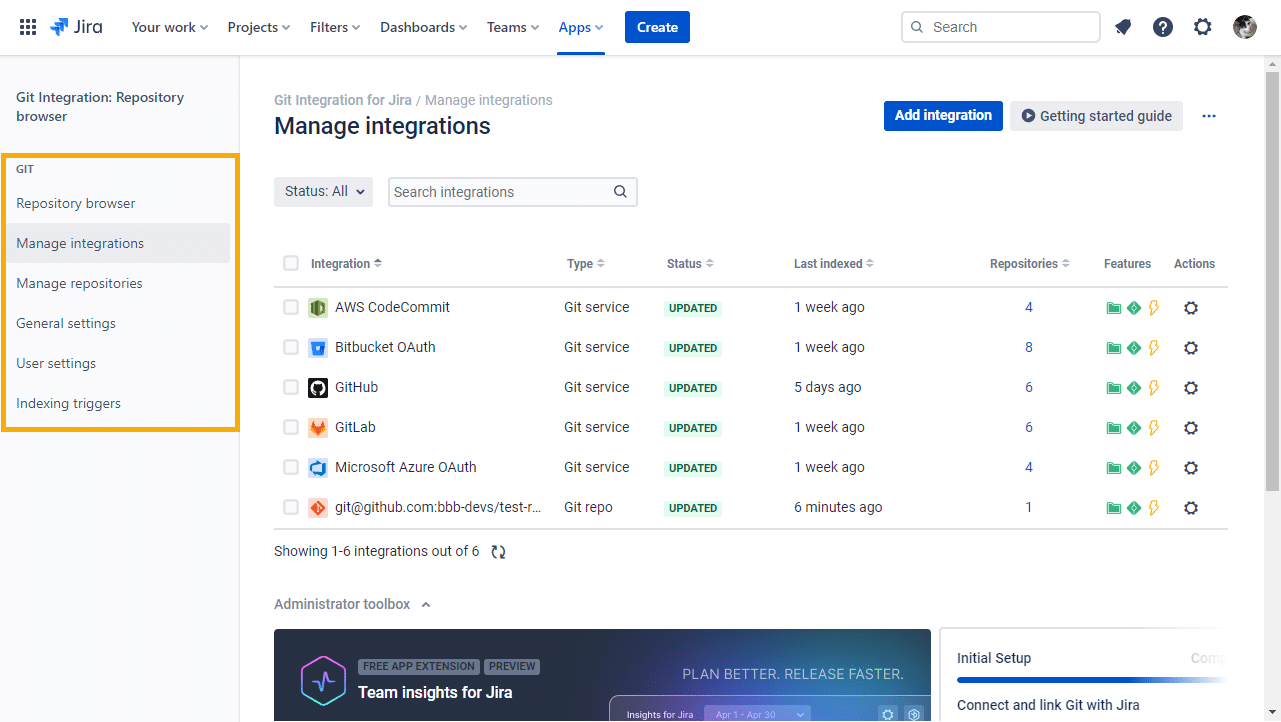Tick the checkbox for Bitbucket OAuth
The width and height of the screenshot is (1281, 722).
tap(291, 347)
